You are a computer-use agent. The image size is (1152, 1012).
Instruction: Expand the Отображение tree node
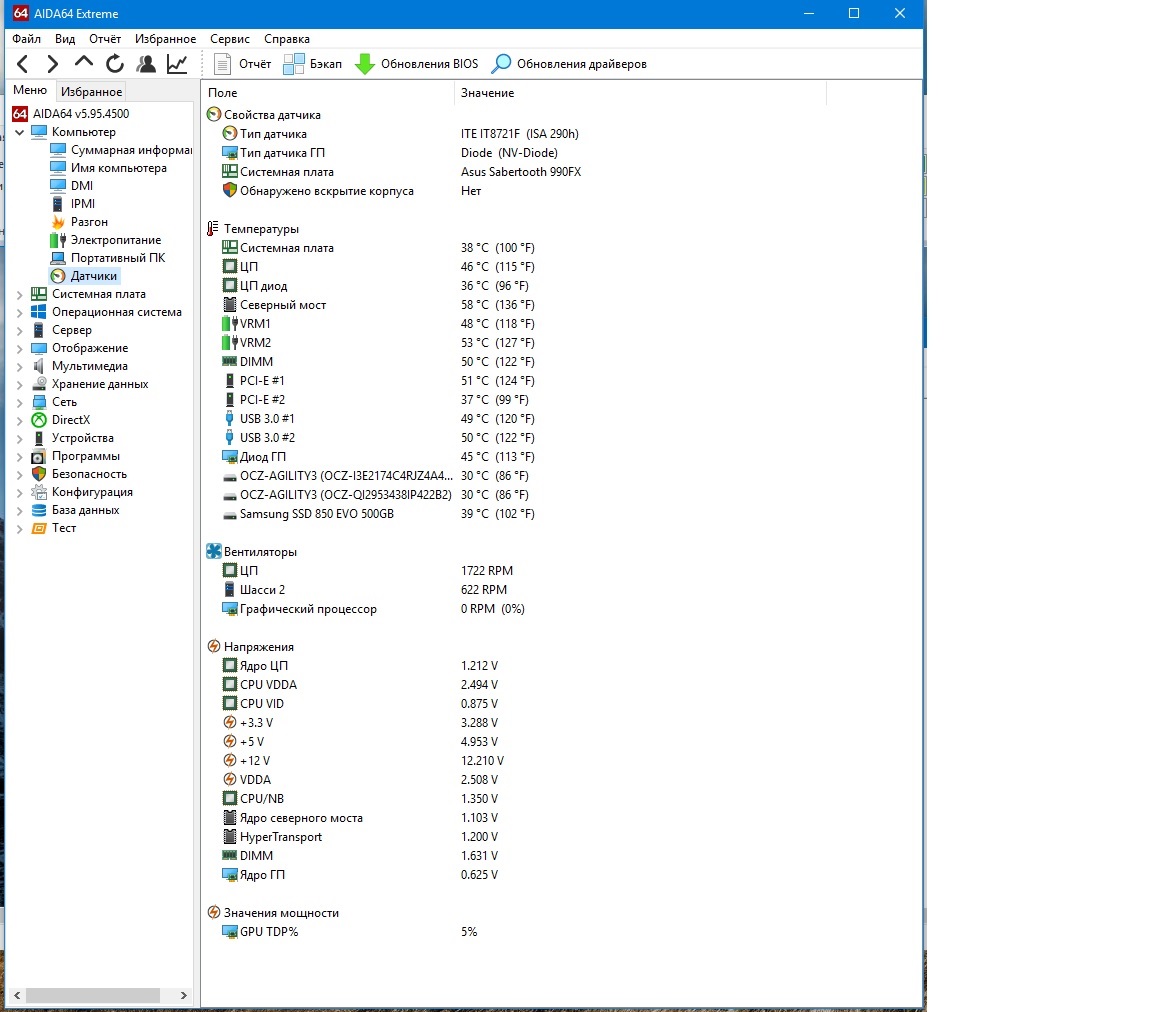tap(20, 348)
